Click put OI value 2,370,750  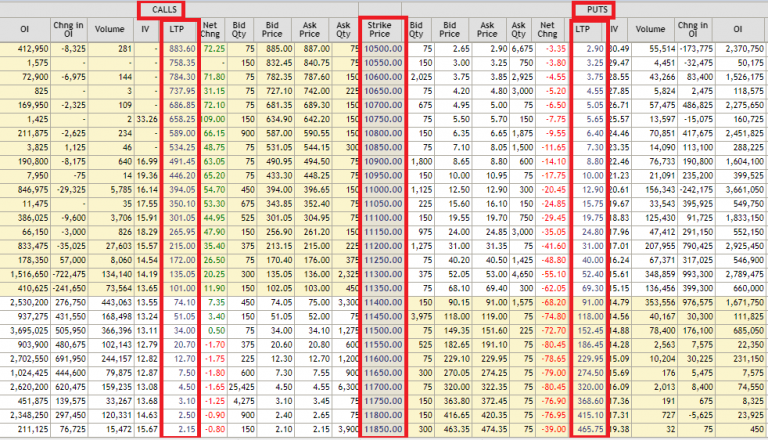click(744, 49)
